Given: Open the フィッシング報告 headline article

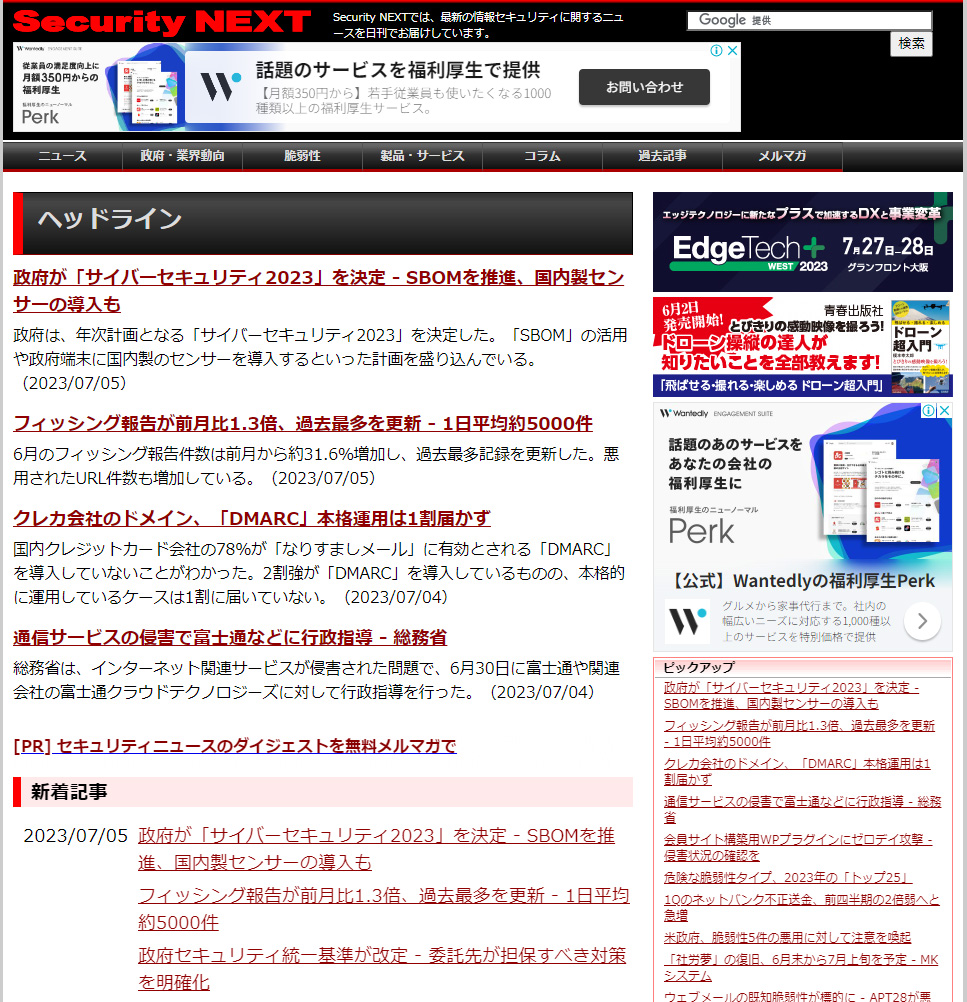Looking at the screenshot, I should click(302, 423).
